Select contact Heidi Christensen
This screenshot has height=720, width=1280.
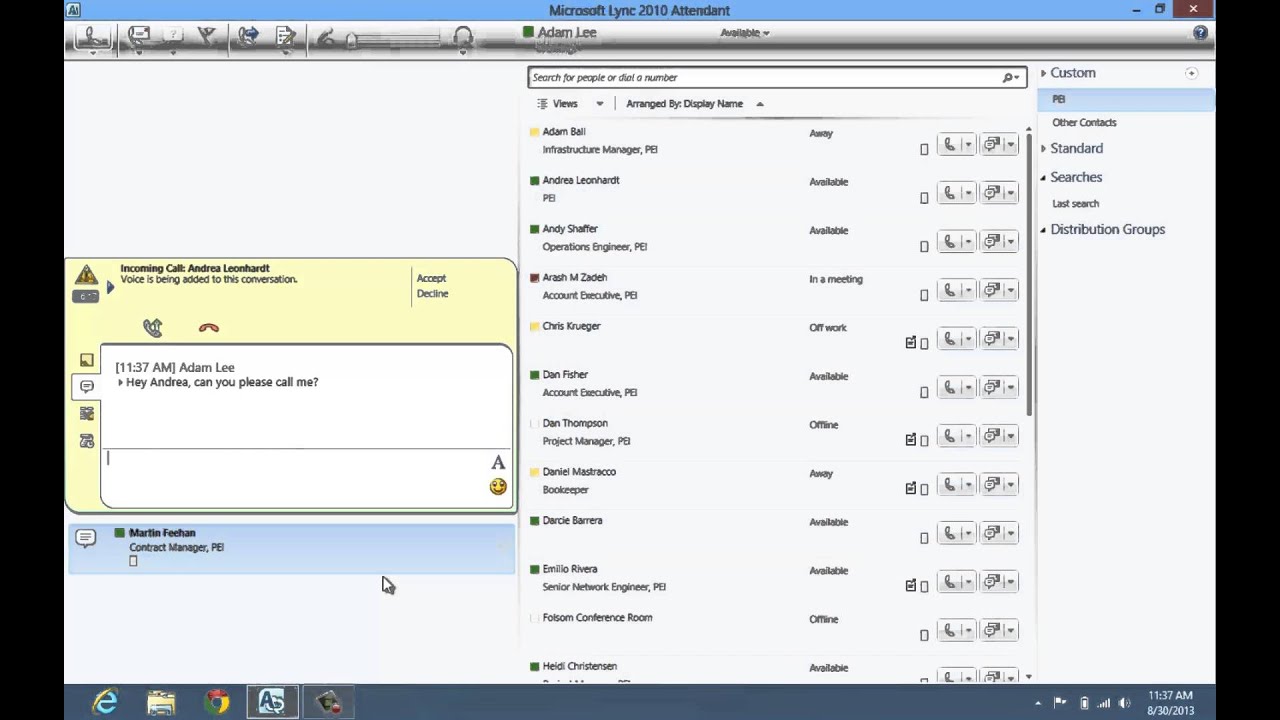pos(579,666)
